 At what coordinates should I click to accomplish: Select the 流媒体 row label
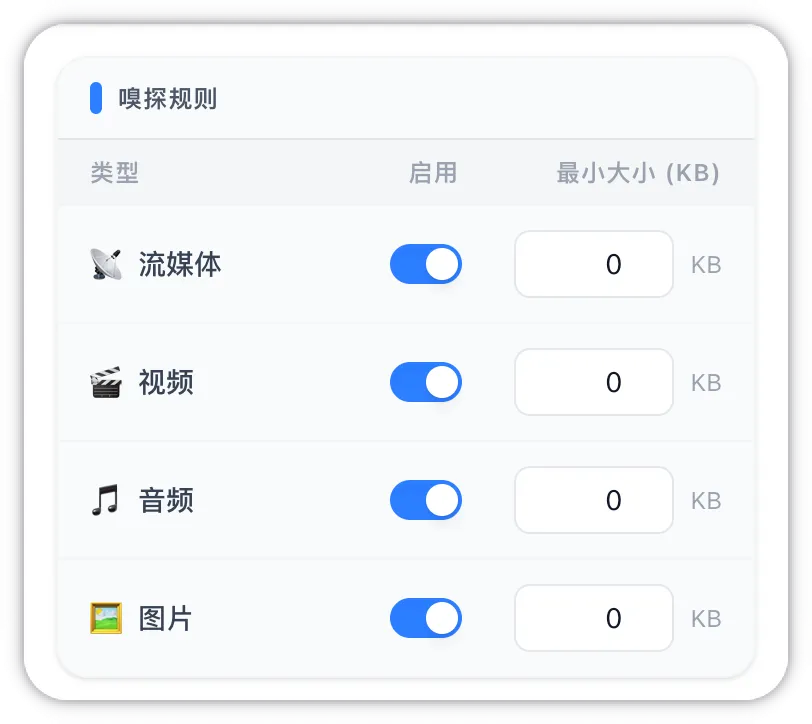tap(180, 264)
